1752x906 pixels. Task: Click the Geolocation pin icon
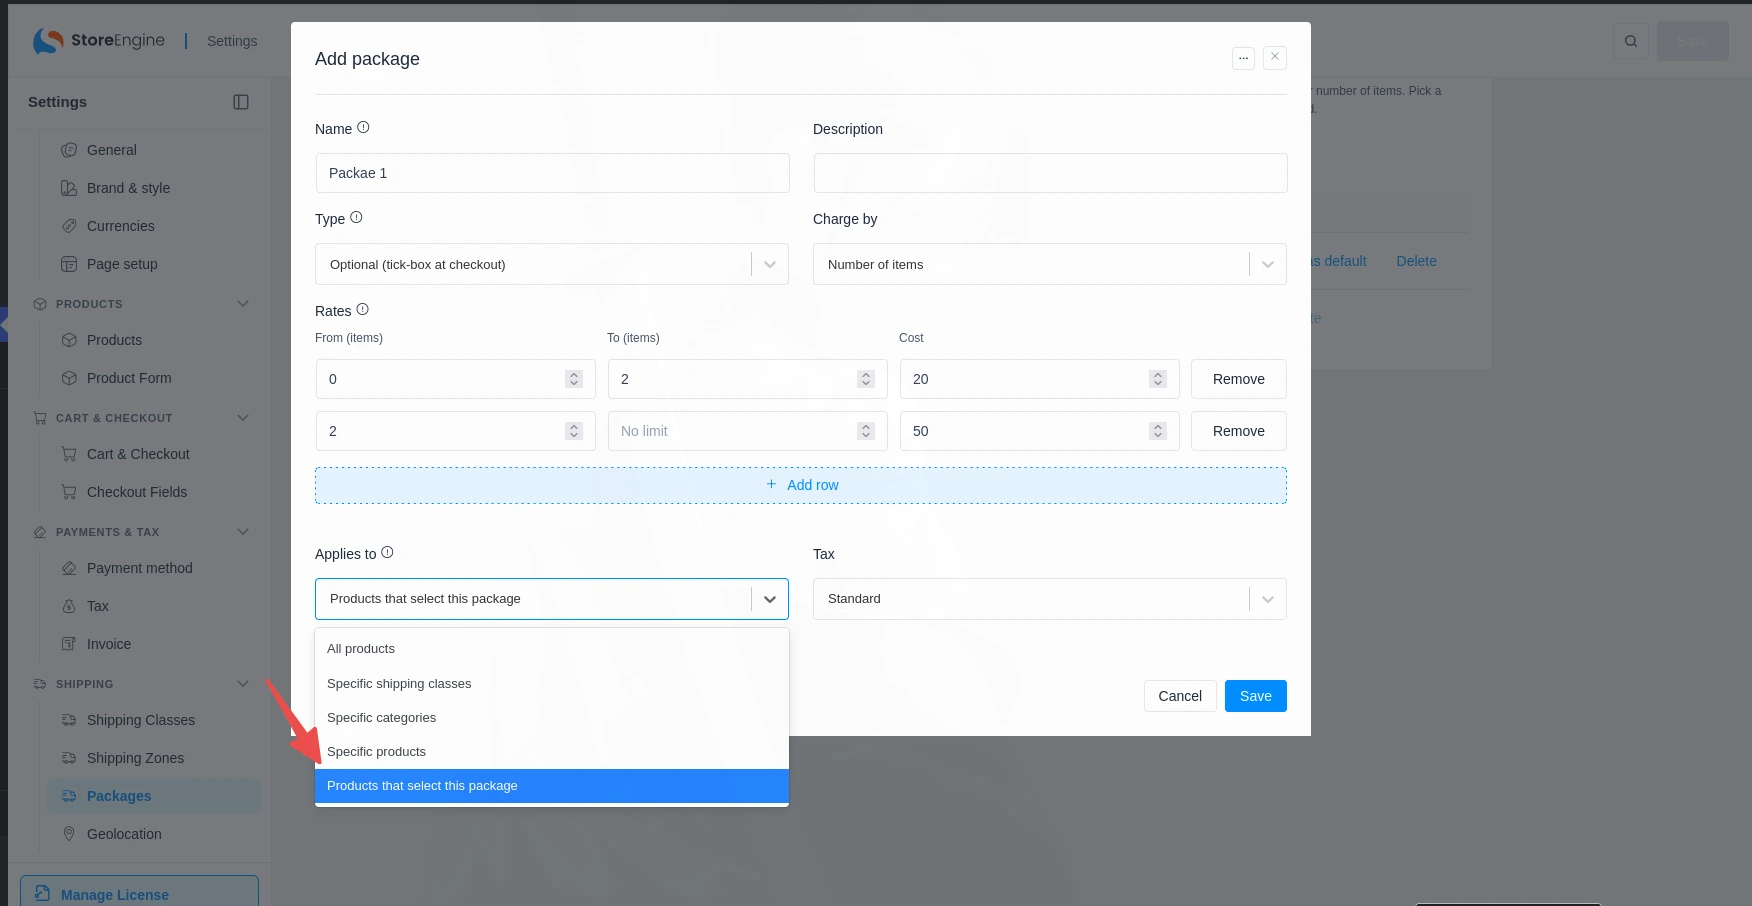(x=69, y=834)
